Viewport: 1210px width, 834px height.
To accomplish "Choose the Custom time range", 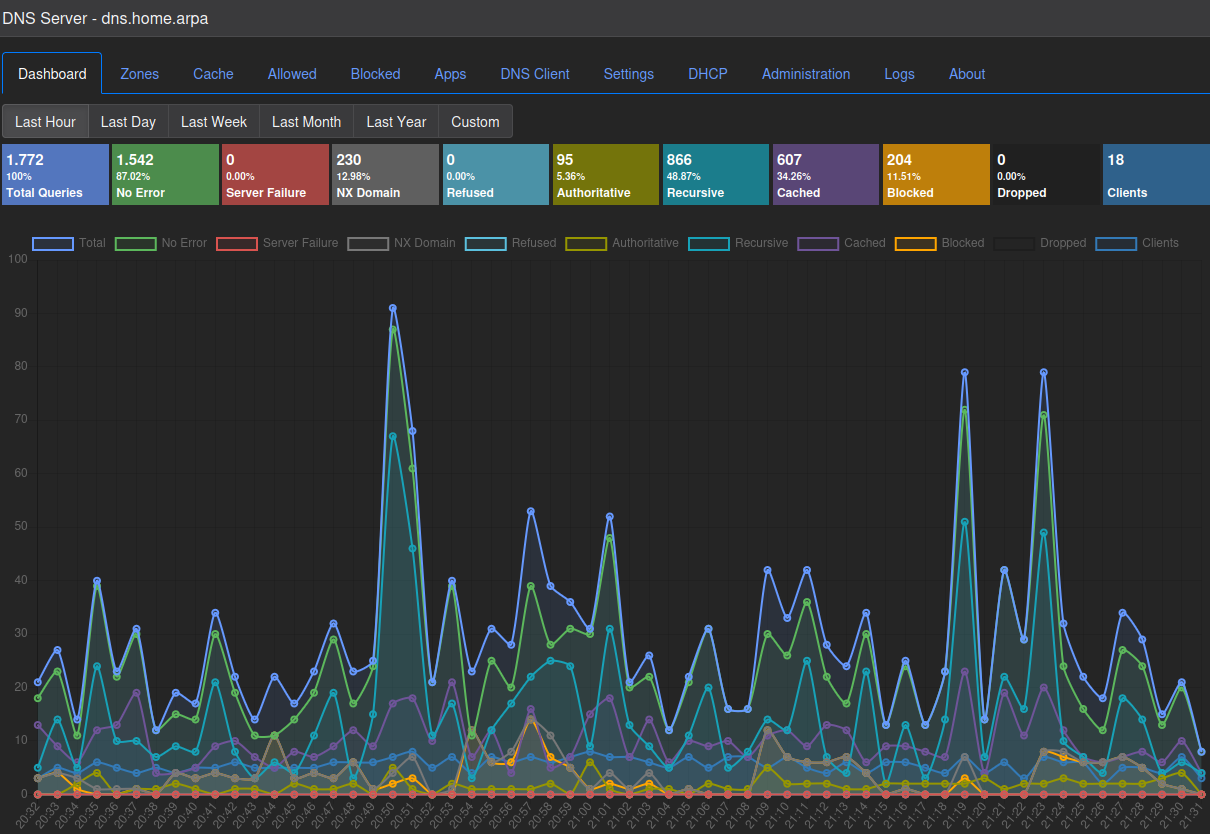I will click(475, 122).
